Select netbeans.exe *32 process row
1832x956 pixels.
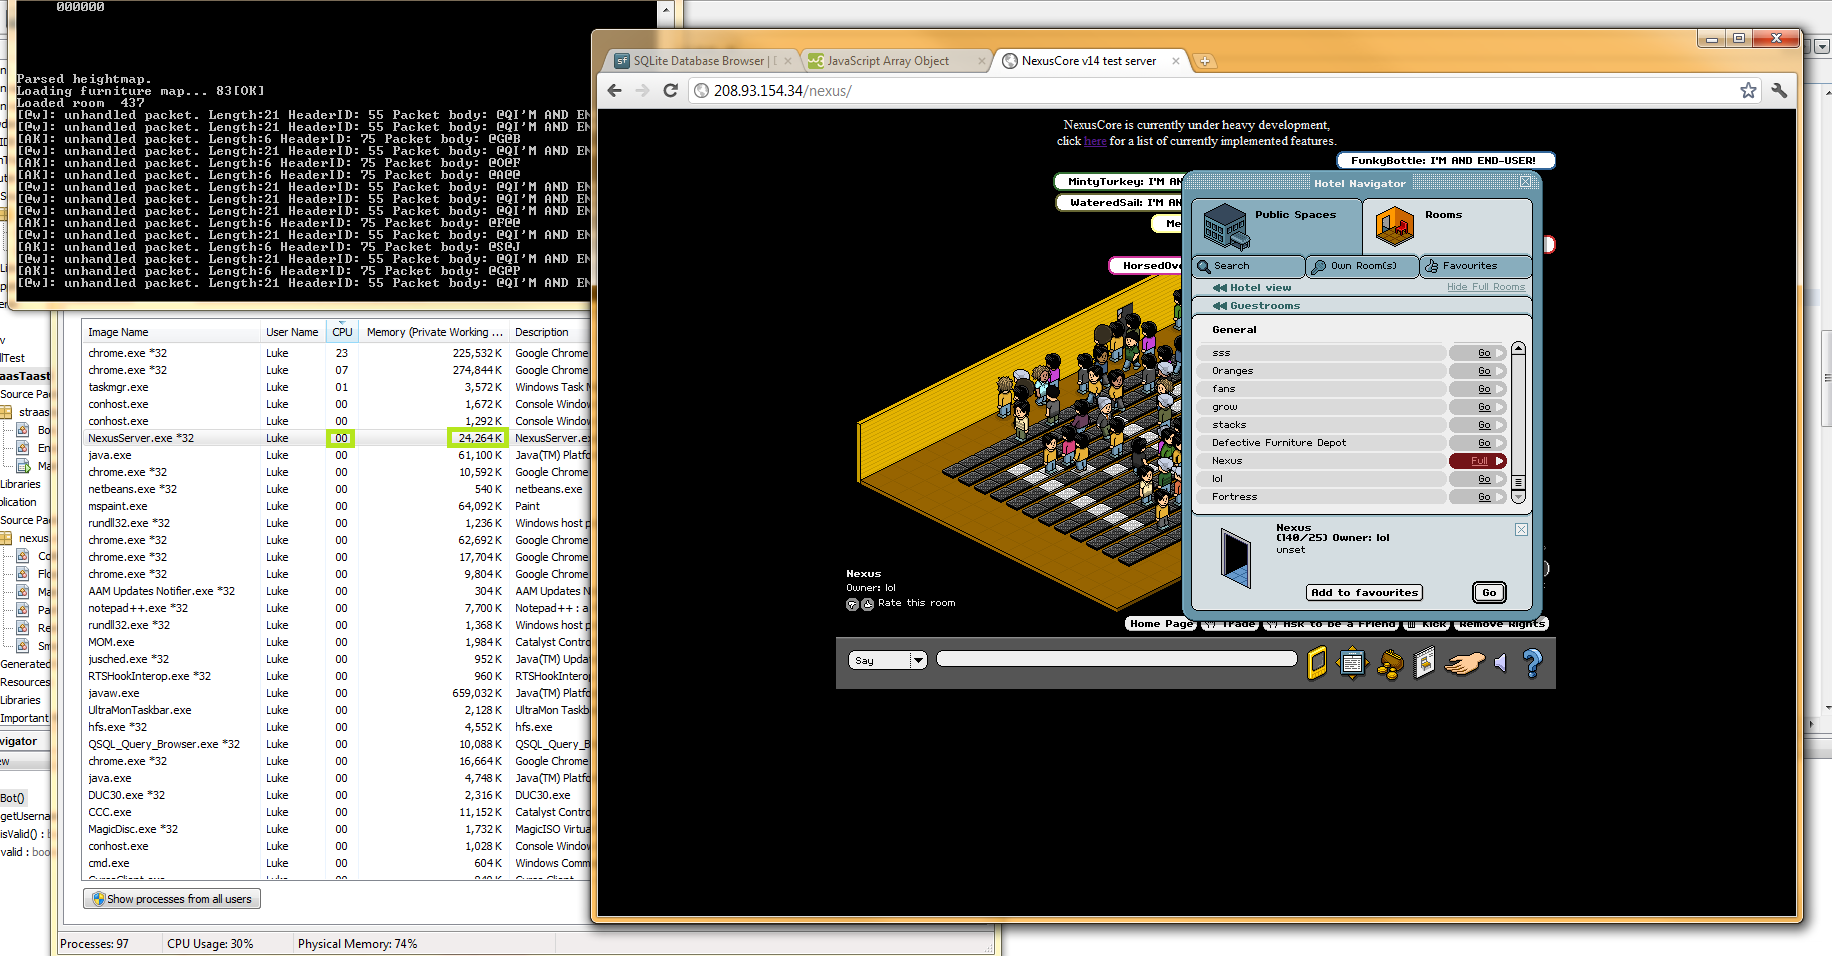point(337,489)
